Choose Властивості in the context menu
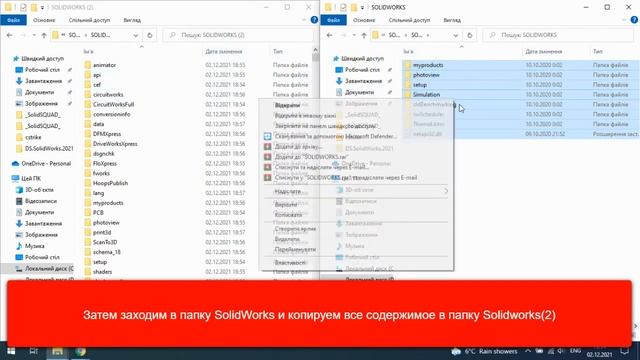Screen dimensions: 640x360 pyautogui.click(x=290, y=263)
